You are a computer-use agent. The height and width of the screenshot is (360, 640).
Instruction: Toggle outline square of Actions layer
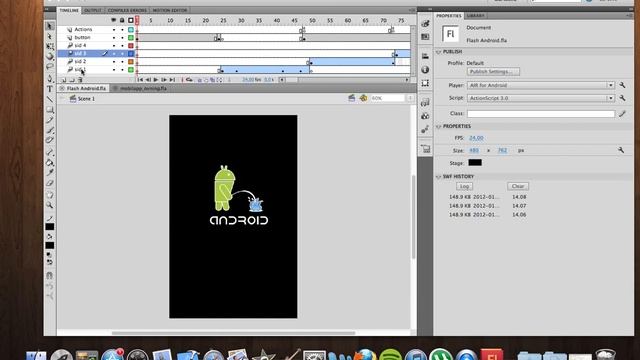pyautogui.click(x=131, y=30)
